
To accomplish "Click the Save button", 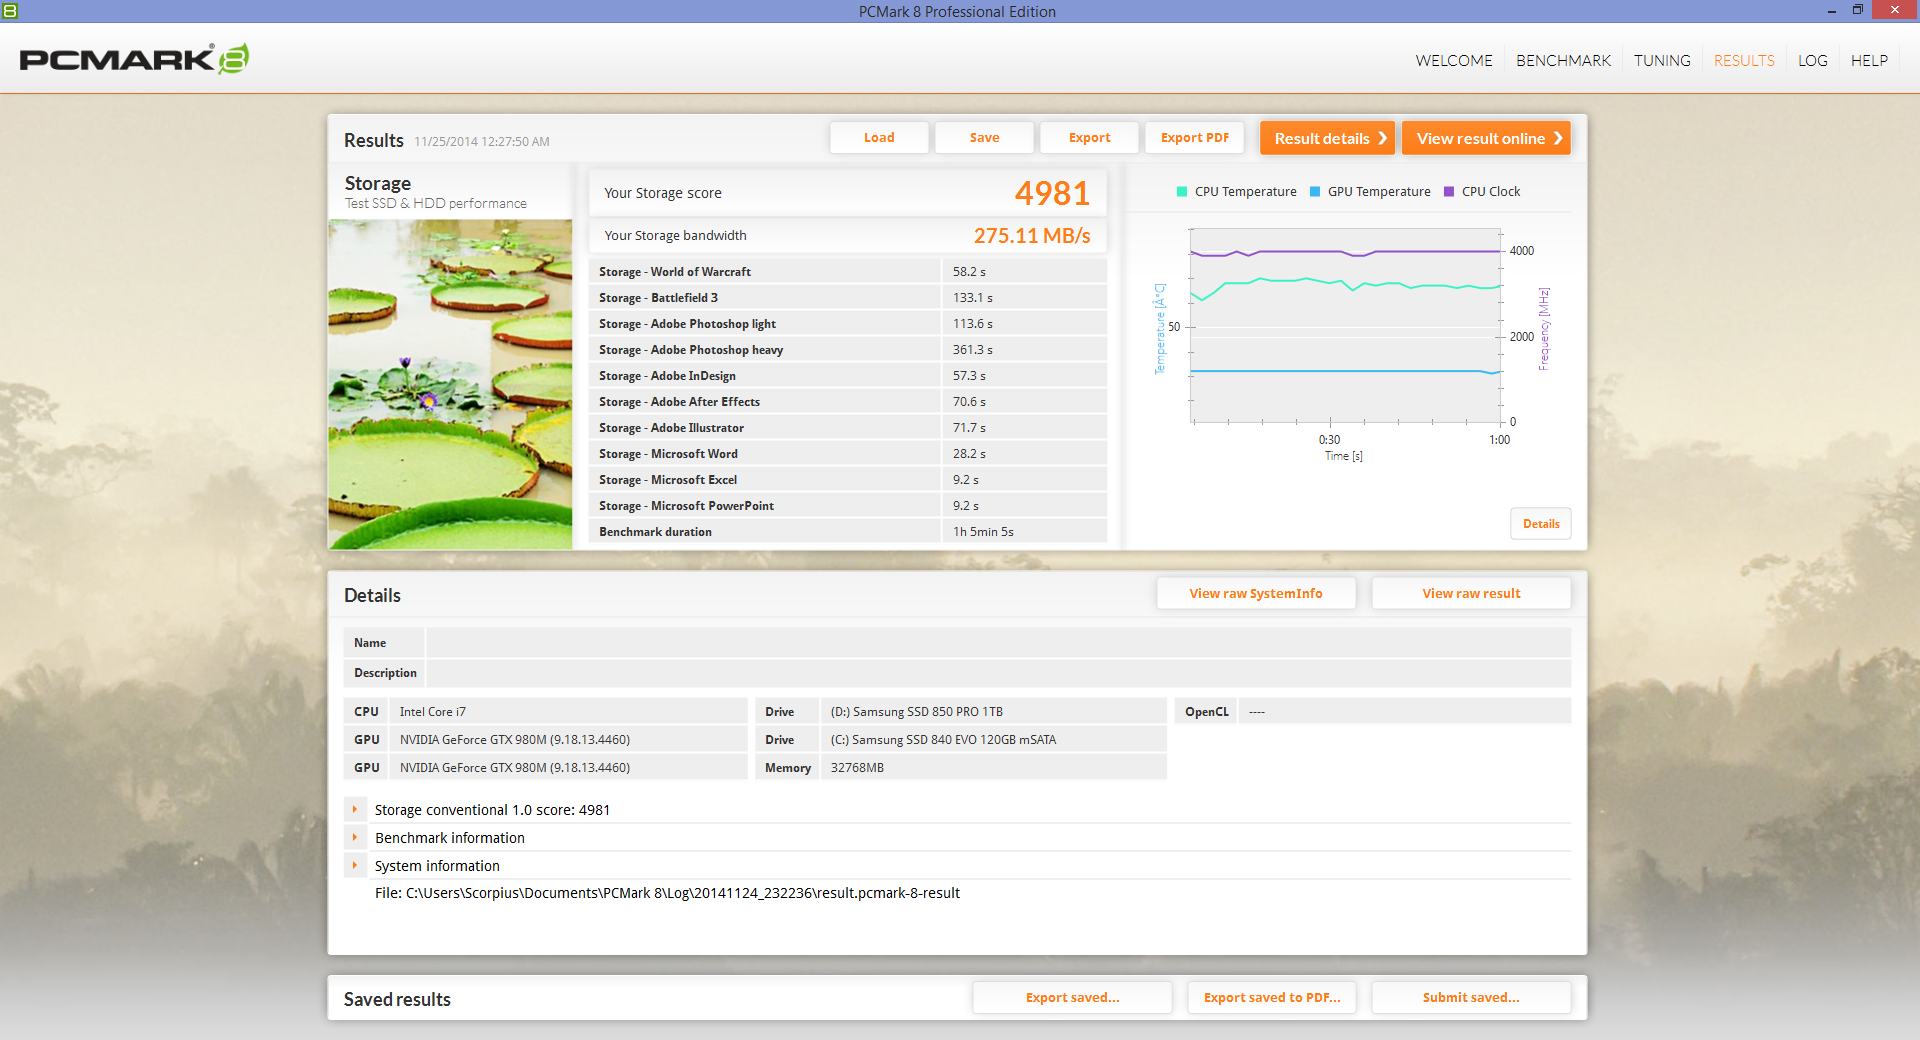I will tap(984, 138).
